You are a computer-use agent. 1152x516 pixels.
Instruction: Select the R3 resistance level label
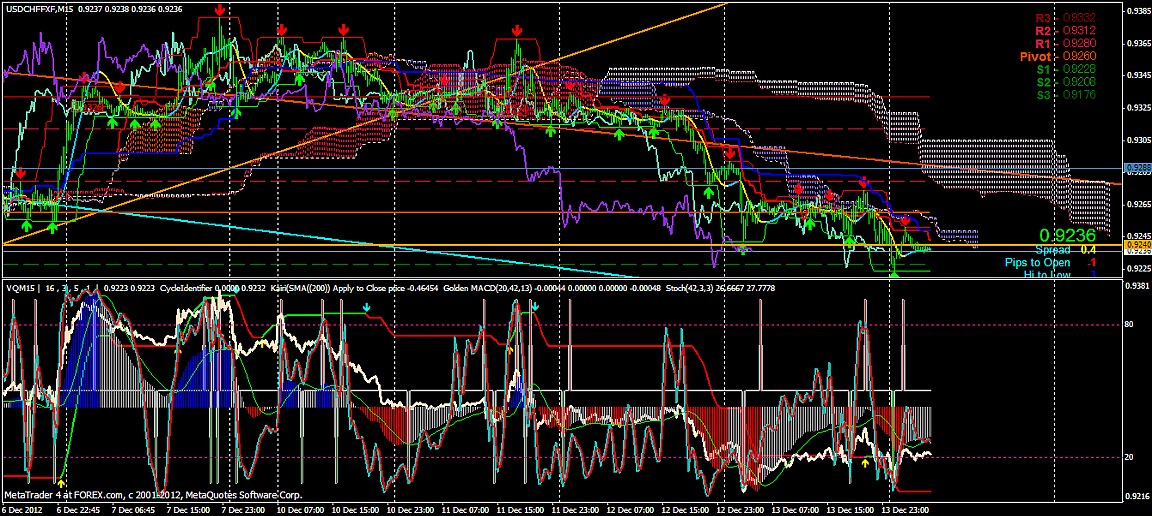(1043, 18)
